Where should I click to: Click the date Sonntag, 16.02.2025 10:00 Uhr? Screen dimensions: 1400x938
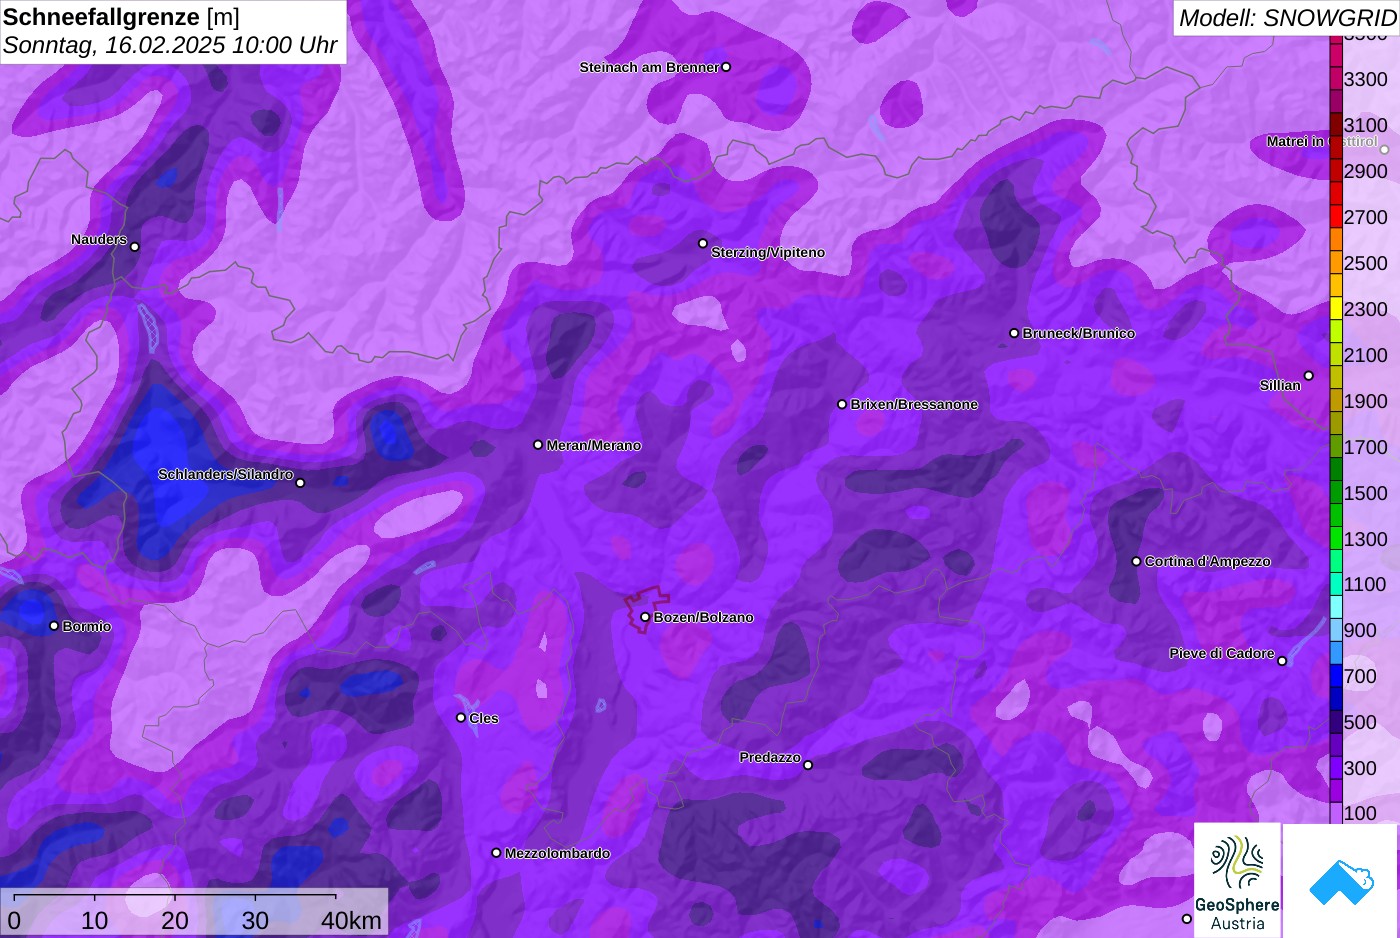[171, 46]
